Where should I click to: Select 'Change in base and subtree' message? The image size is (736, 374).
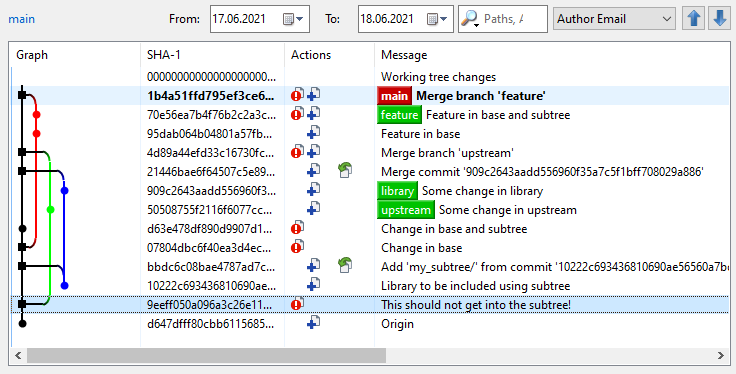pyautogui.click(x=454, y=229)
